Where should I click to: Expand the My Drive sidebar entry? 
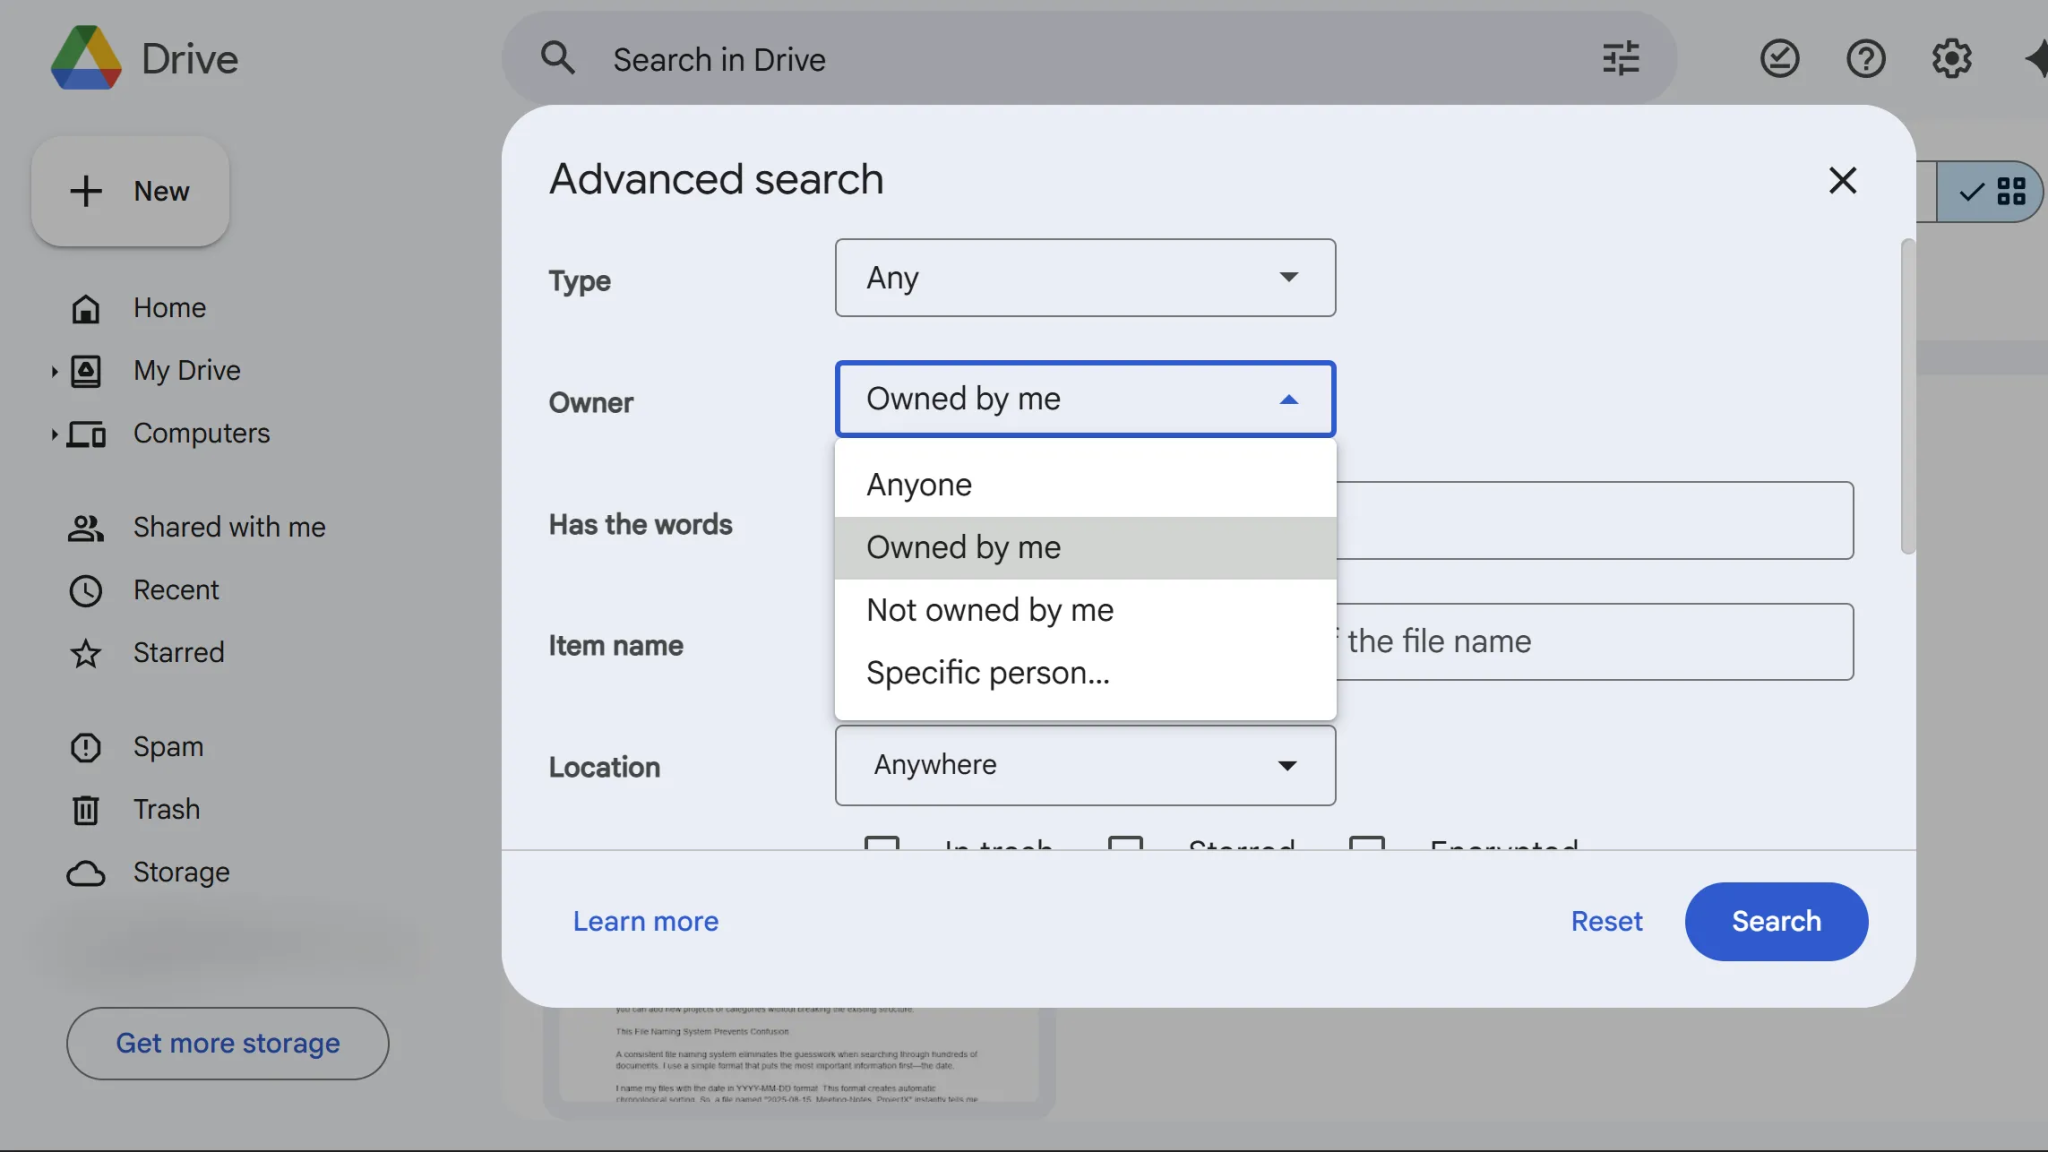pos(54,371)
